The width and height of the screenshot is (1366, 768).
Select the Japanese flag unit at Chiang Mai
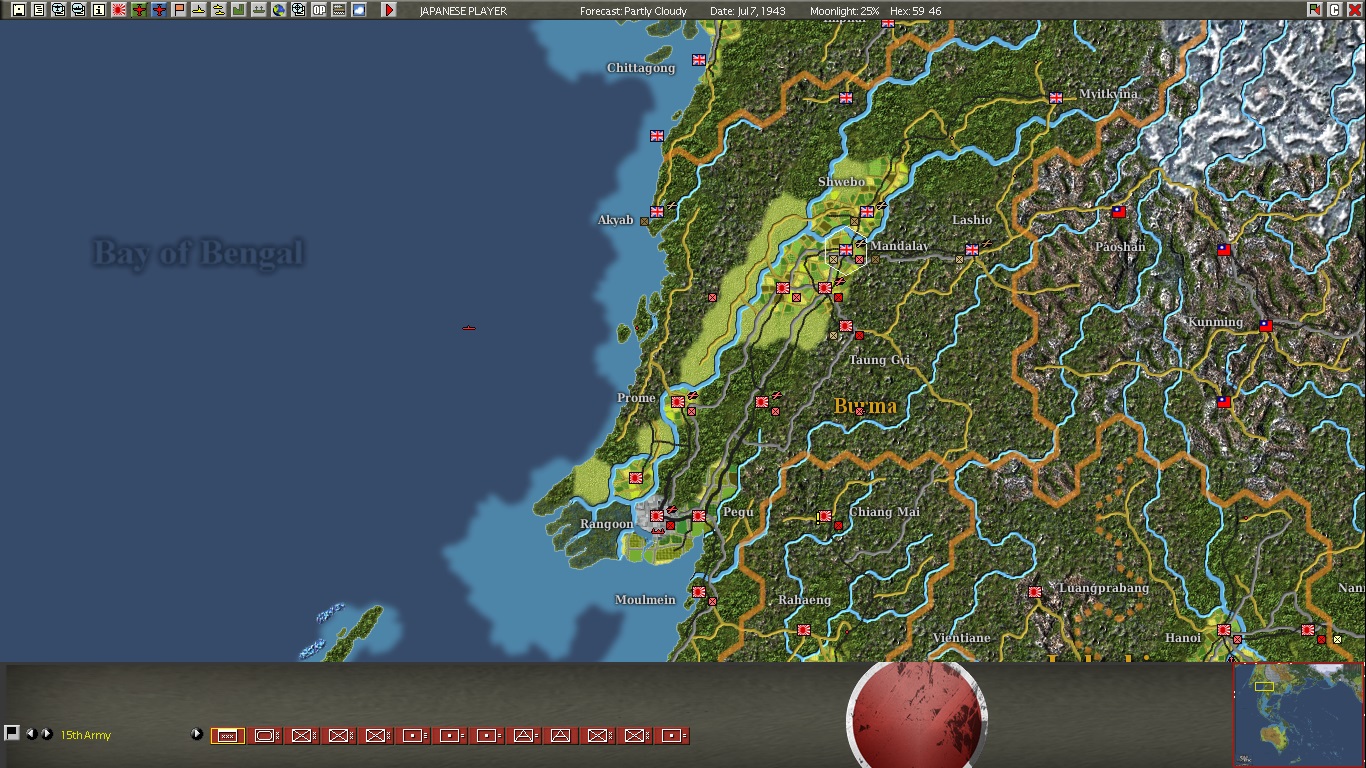click(x=825, y=516)
